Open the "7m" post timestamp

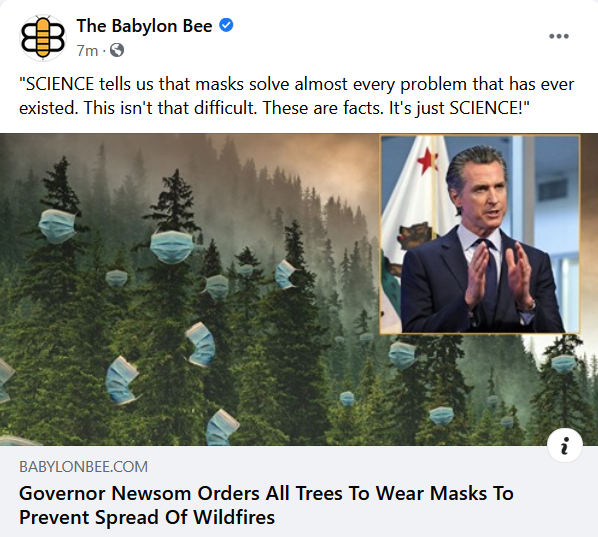coord(87,50)
